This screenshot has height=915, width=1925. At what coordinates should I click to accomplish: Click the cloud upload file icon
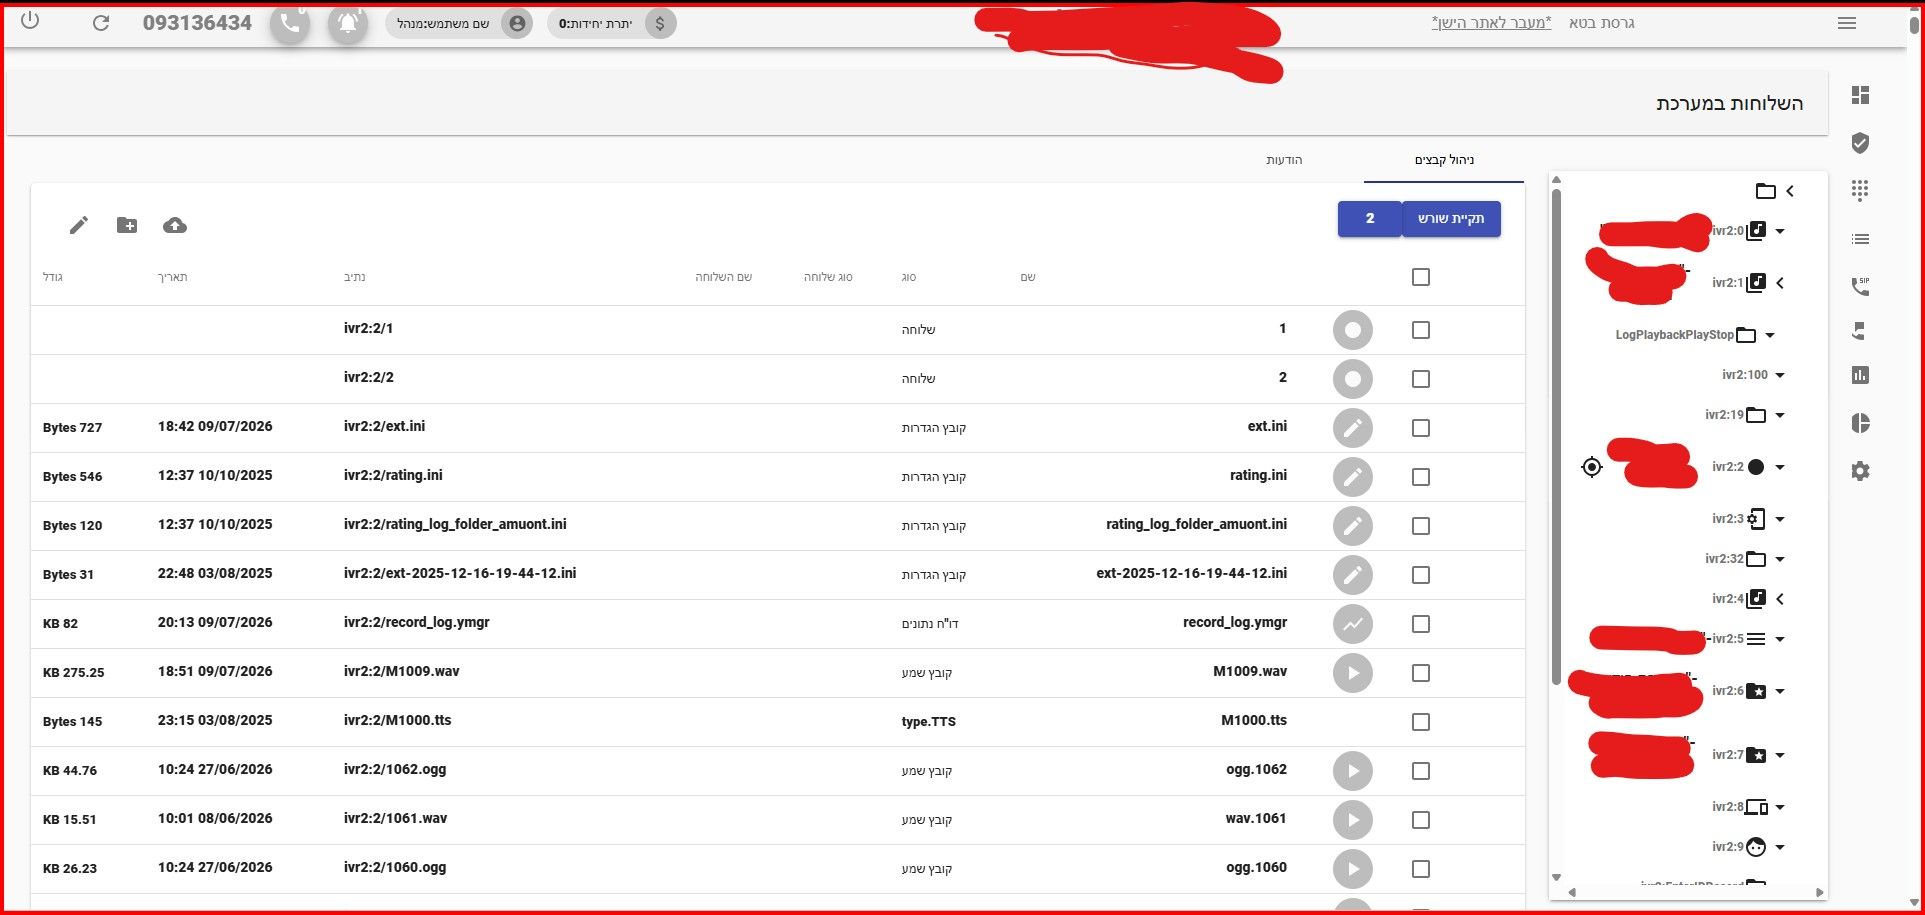pyautogui.click(x=175, y=226)
